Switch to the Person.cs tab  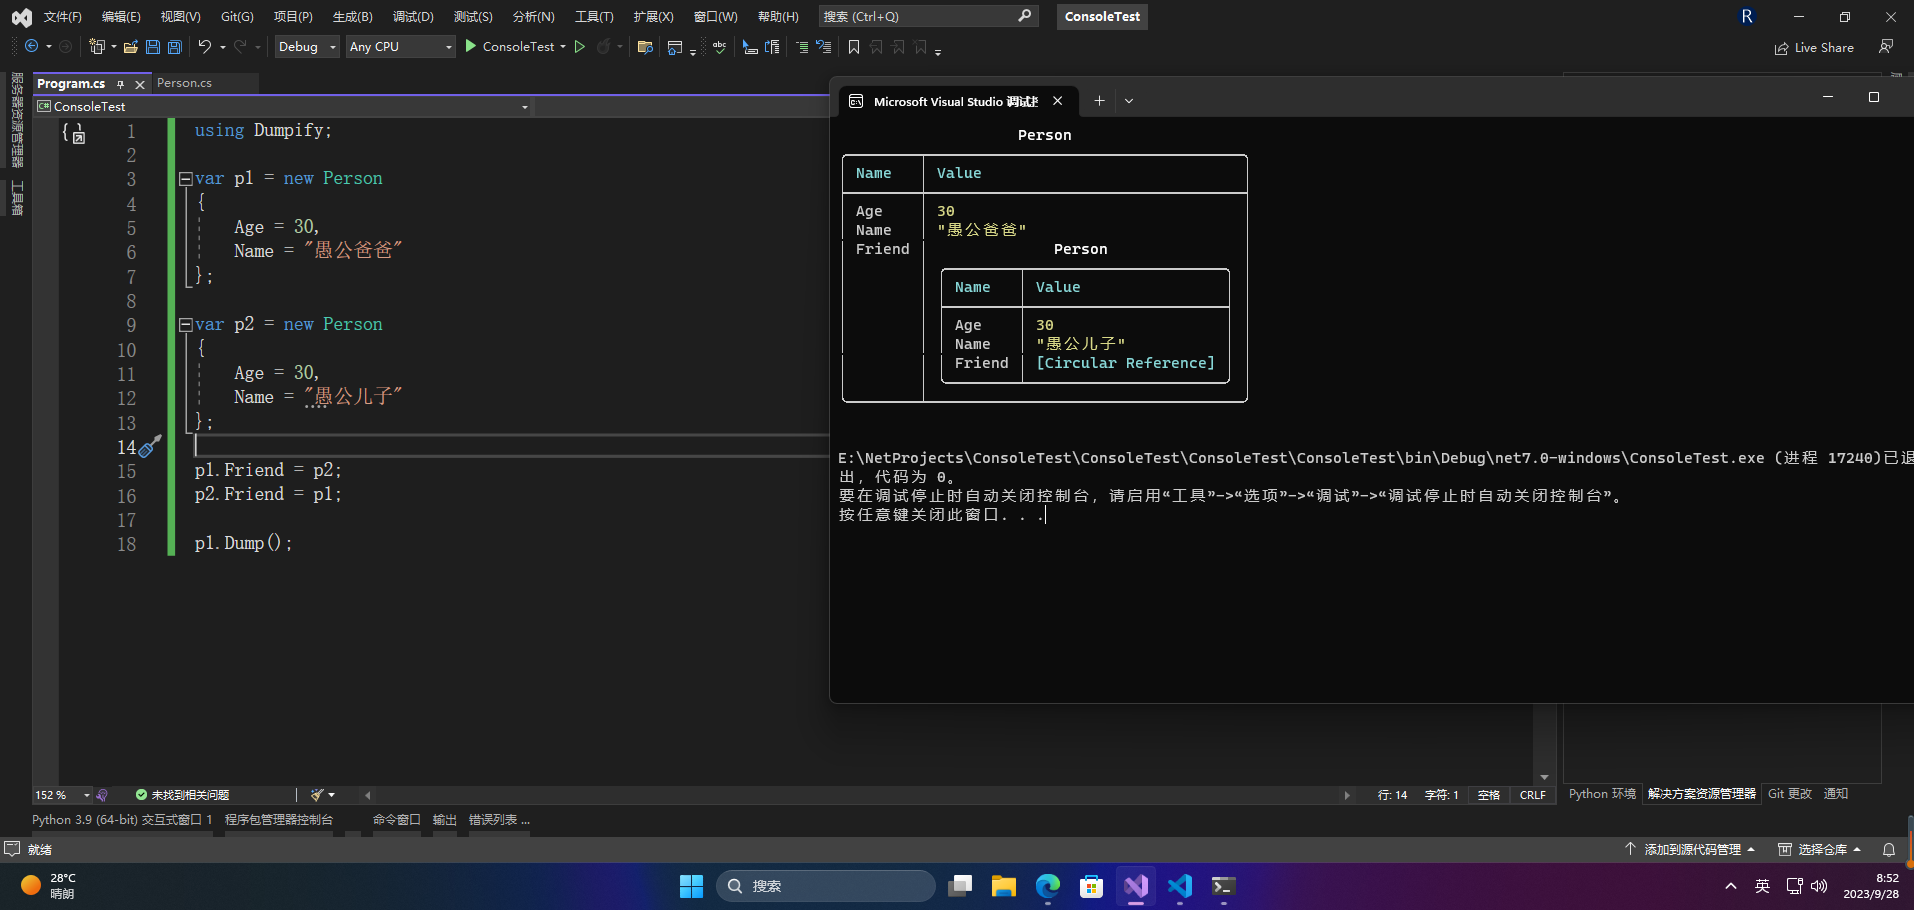[184, 83]
